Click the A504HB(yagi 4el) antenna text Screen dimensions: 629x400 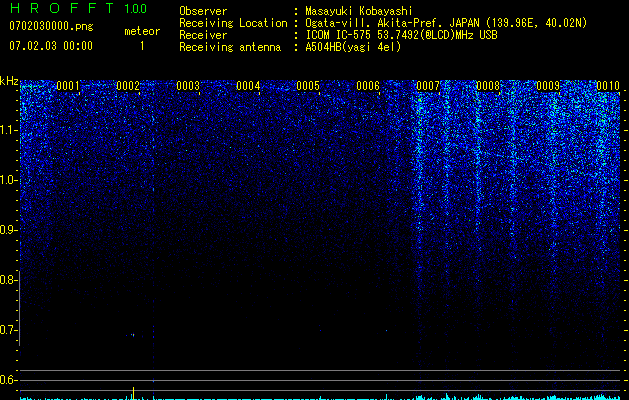pos(353,47)
